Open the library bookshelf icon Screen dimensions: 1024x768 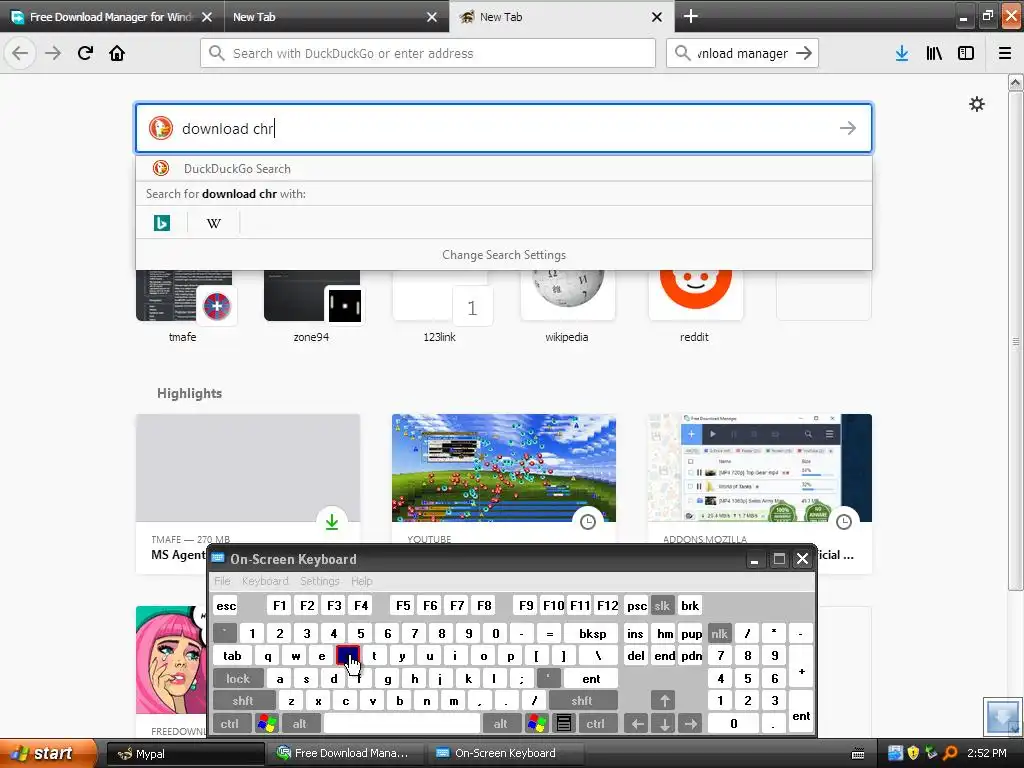[x=934, y=53]
